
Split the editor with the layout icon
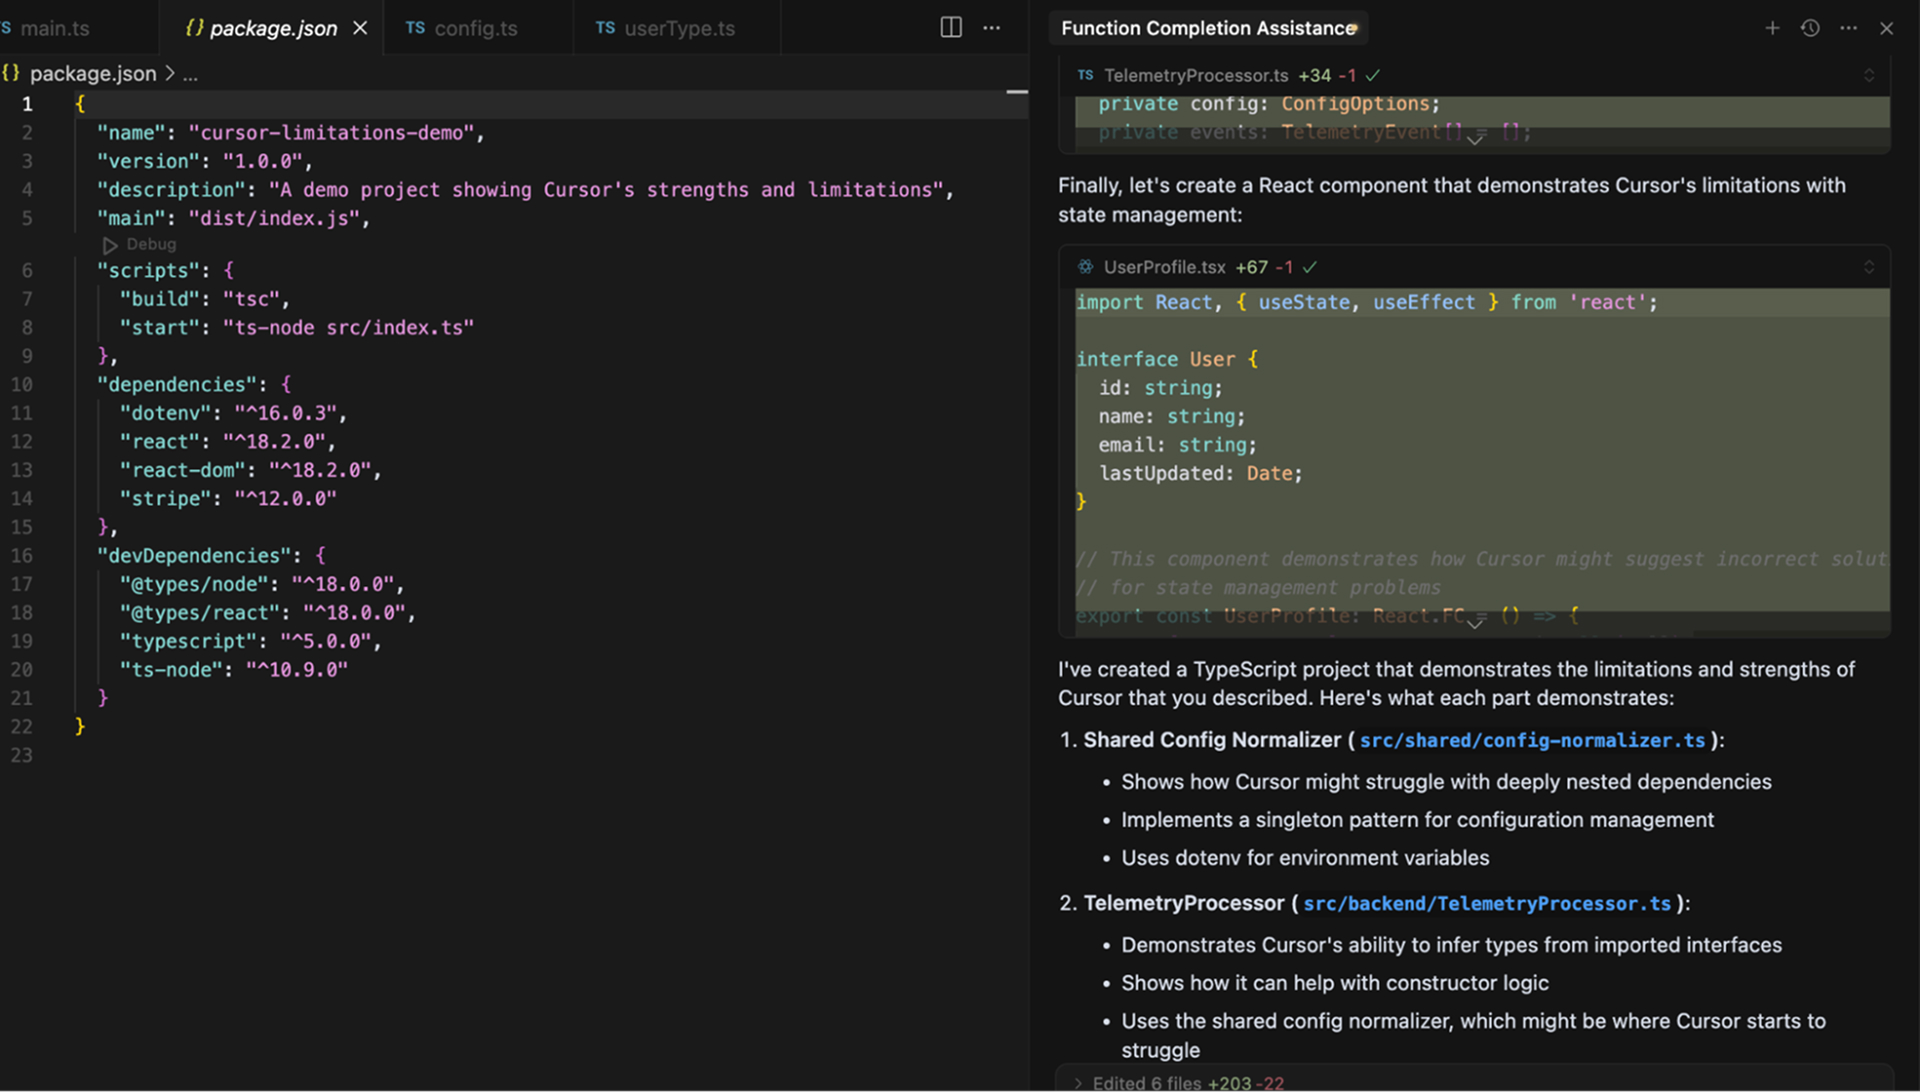pos(951,28)
